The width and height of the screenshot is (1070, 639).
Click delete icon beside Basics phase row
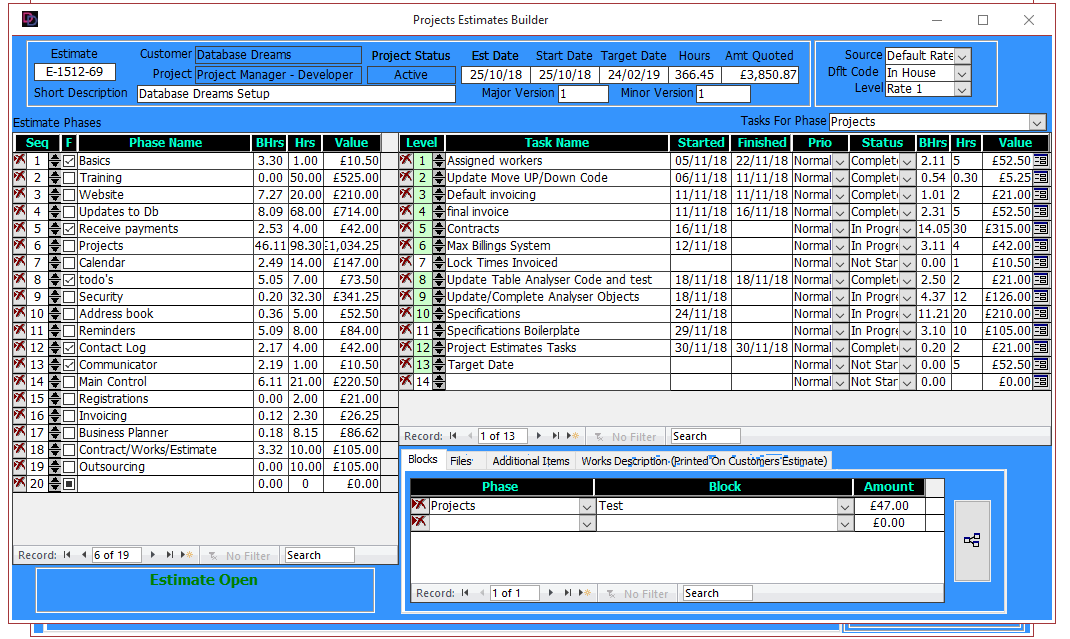coord(19,161)
